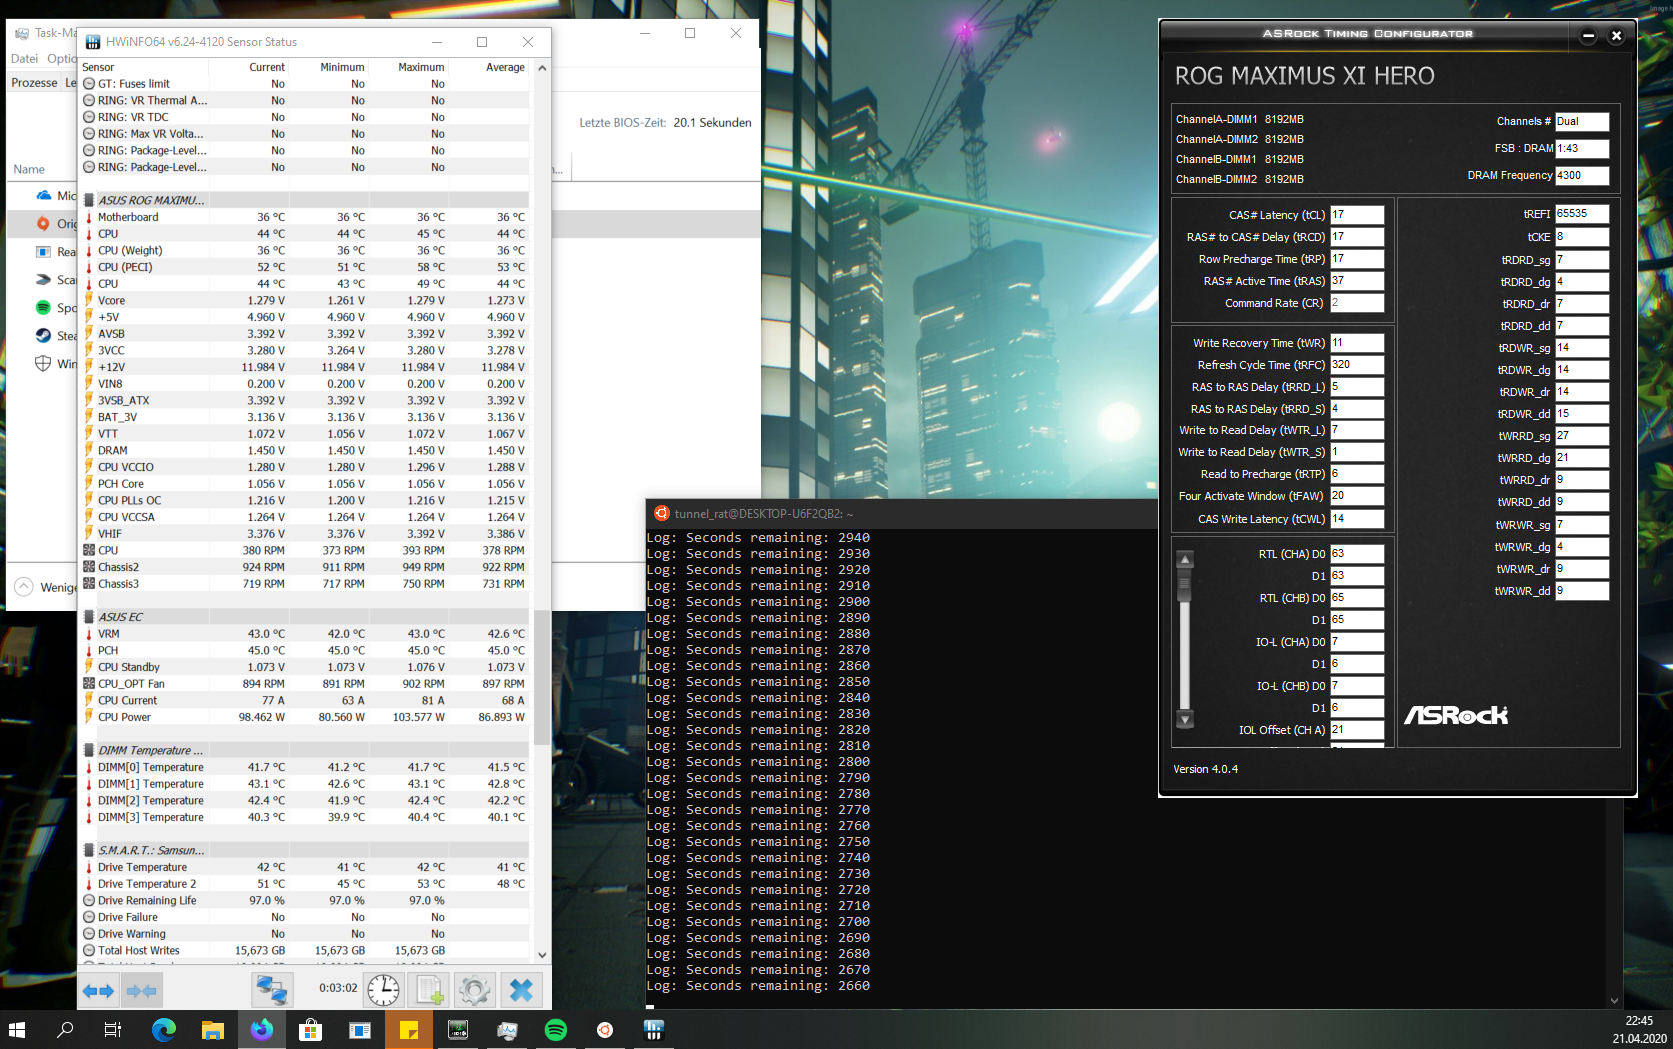Select the Vcore sensor row
Viewport: 1673px width, 1049px height.
click(305, 300)
